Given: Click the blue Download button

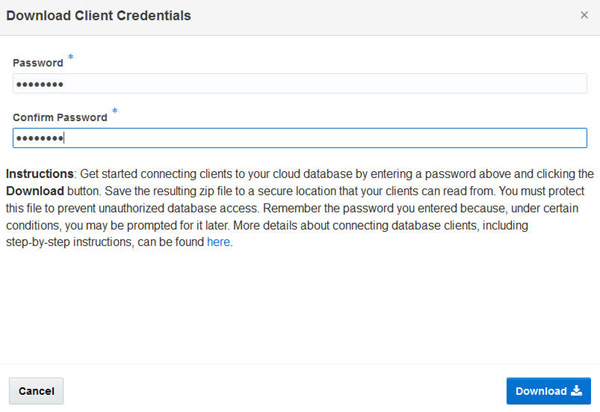Looking at the screenshot, I should 548,391.
